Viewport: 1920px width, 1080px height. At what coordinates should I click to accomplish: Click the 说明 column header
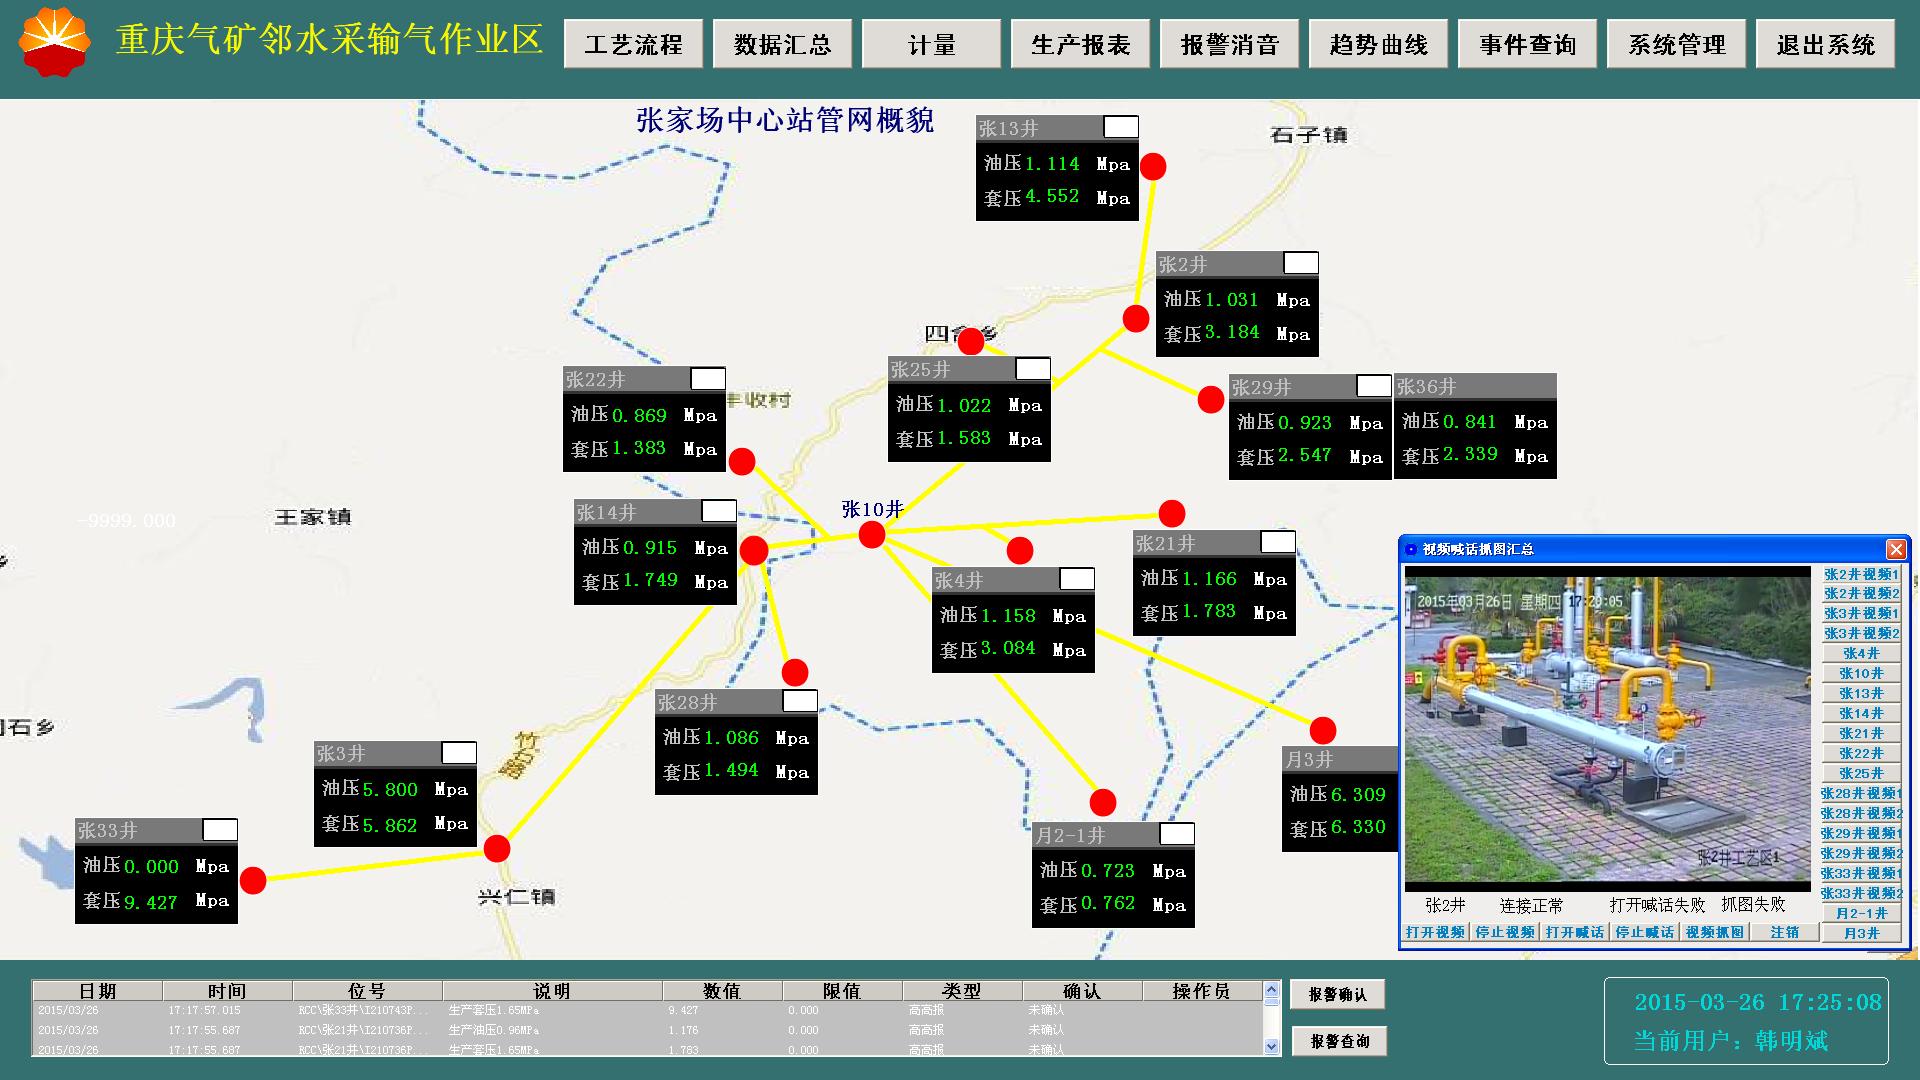(552, 990)
